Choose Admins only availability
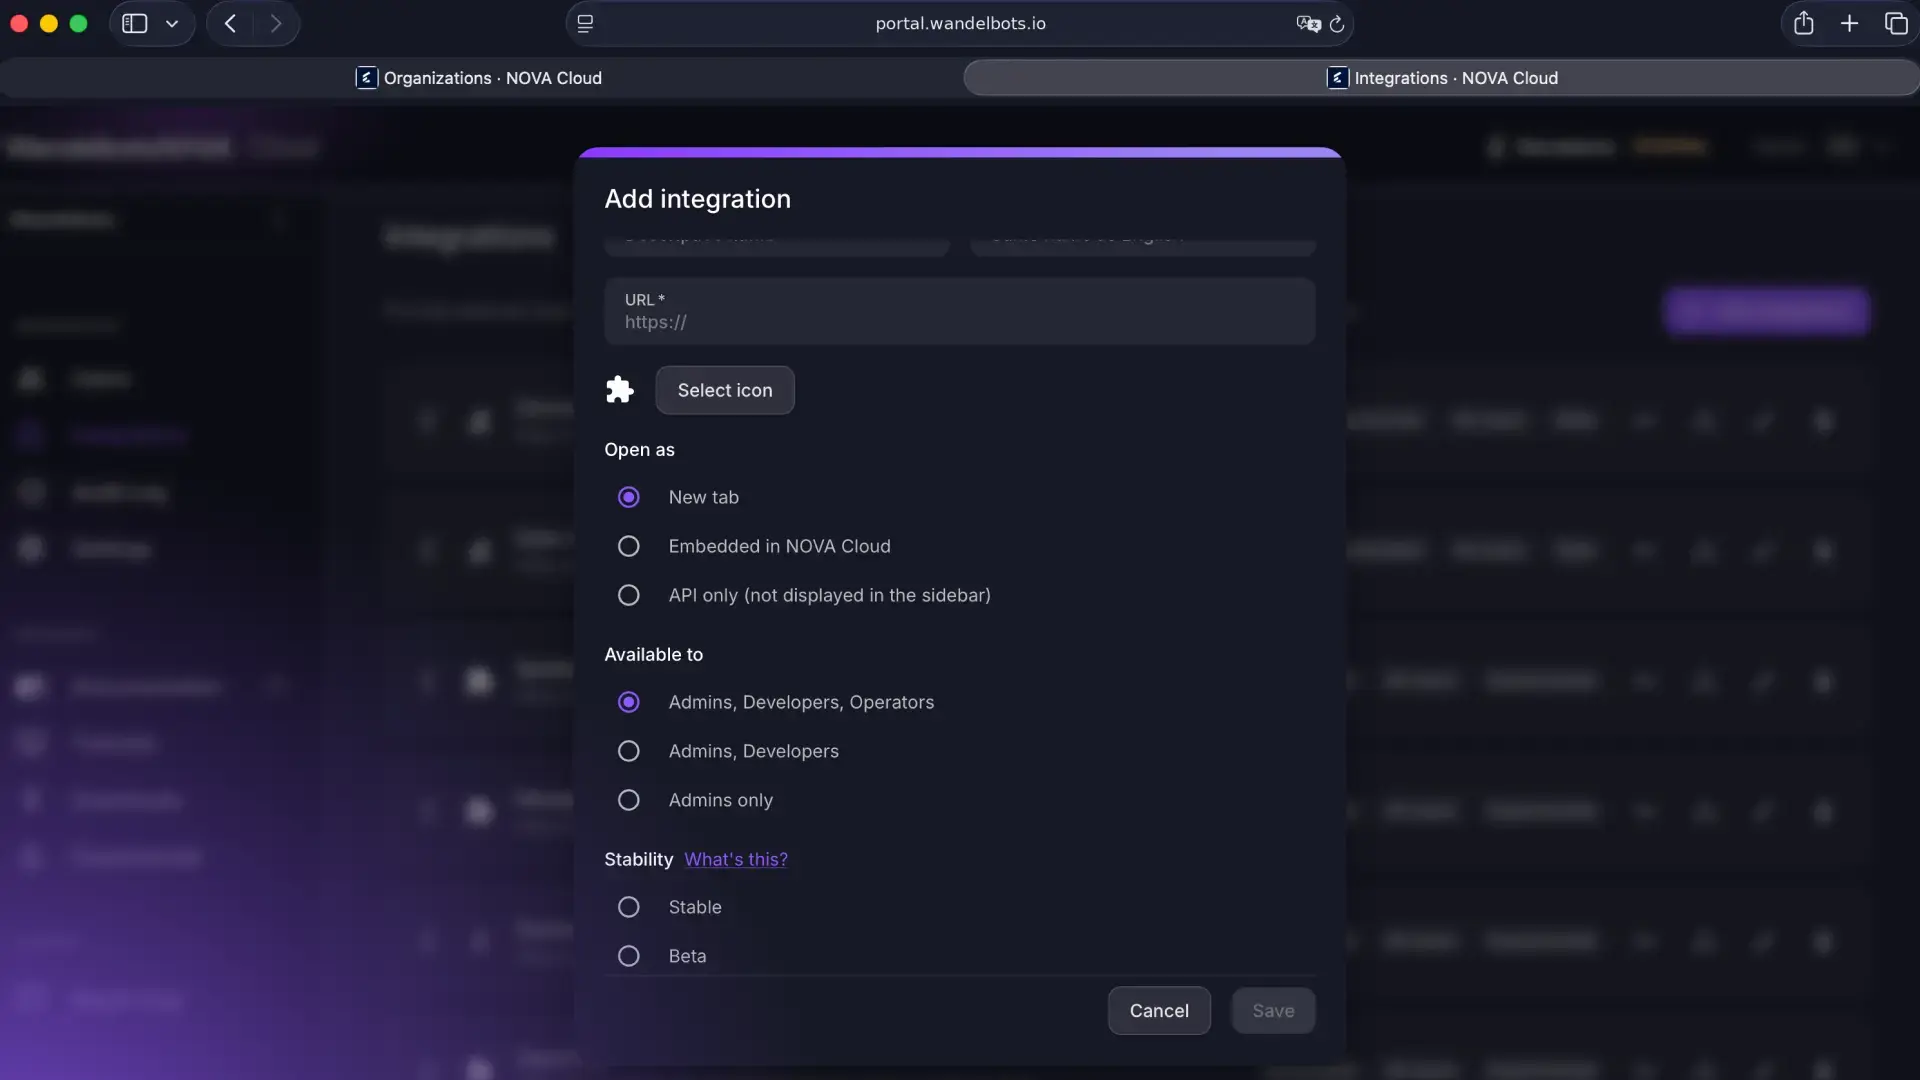The width and height of the screenshot is (1920, 1080). (x=628, y=800)
